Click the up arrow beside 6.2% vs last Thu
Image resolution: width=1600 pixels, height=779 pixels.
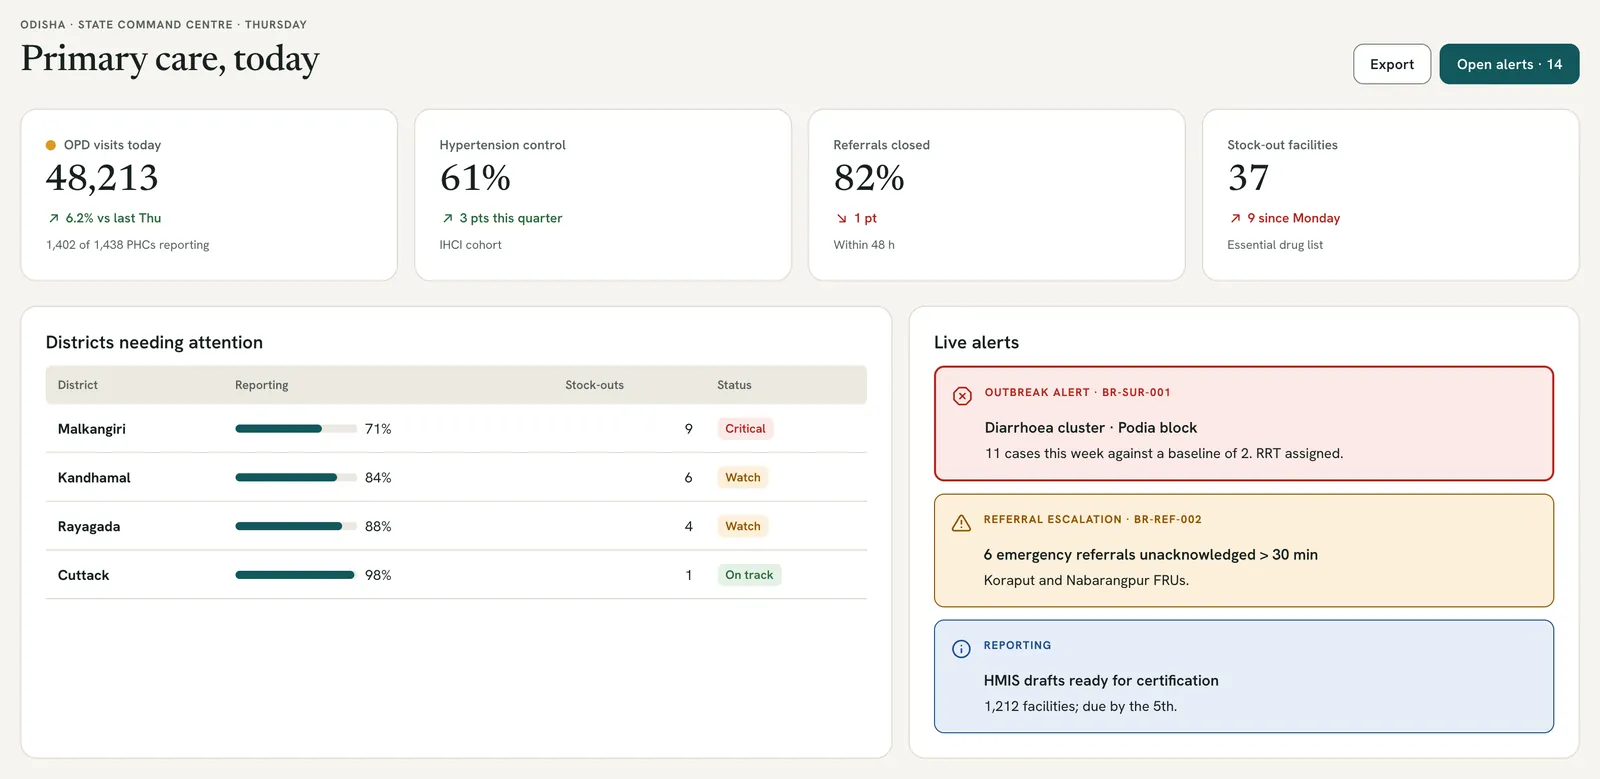pyautogui.click(x=53, y=218)
